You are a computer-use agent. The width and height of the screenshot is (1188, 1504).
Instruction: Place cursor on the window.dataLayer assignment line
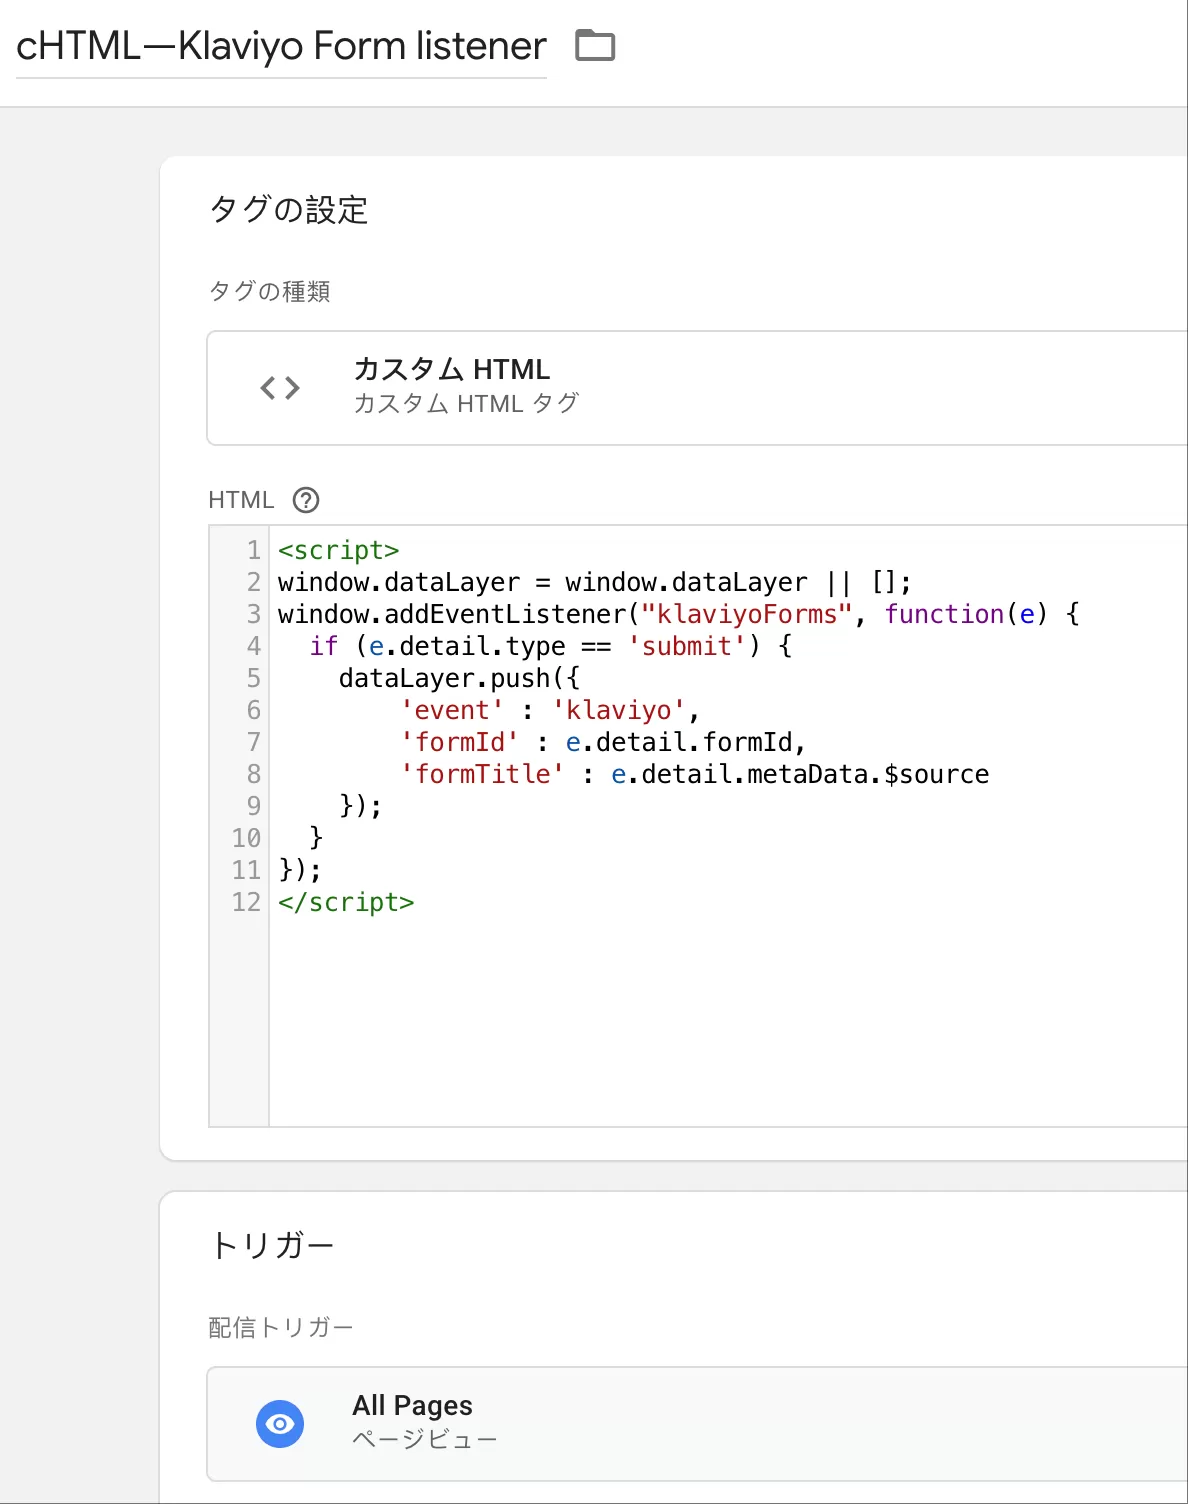[x=595, y=582]
